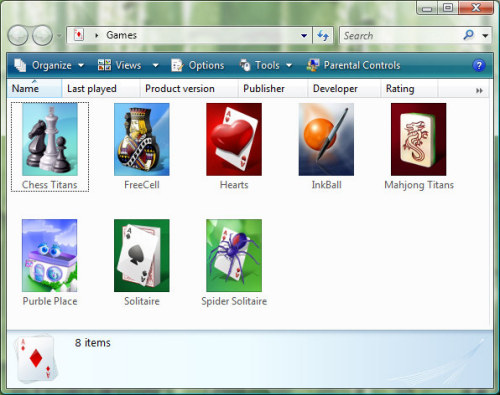
Task: Sort by the Last played column
Action: [101, 88]
